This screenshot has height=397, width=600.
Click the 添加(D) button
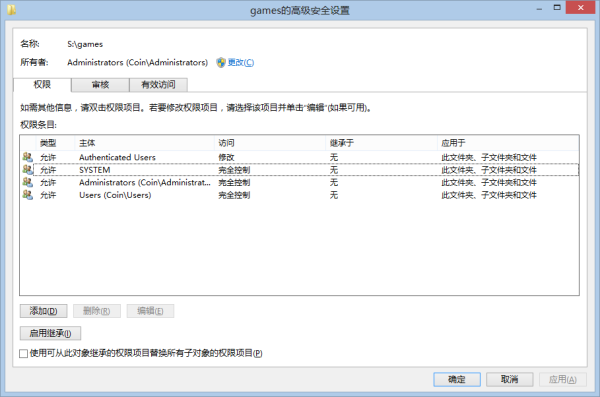pyautogui.click(x=44, y=311)
